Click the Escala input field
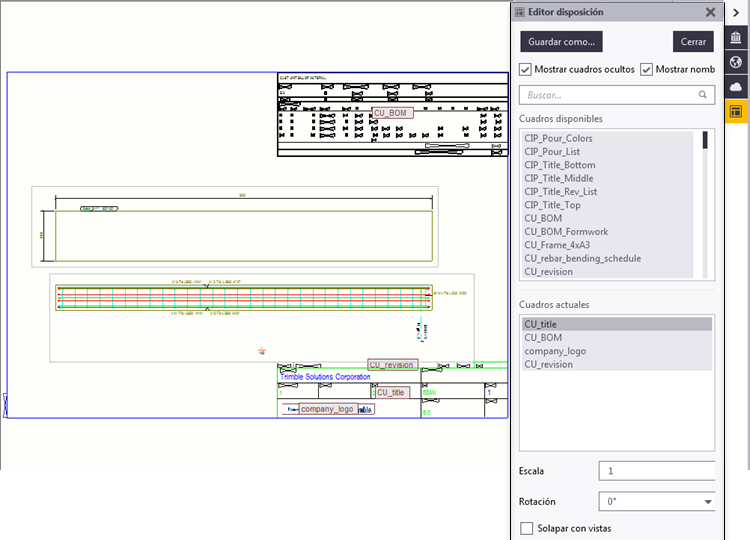 [x=656, y=471]
